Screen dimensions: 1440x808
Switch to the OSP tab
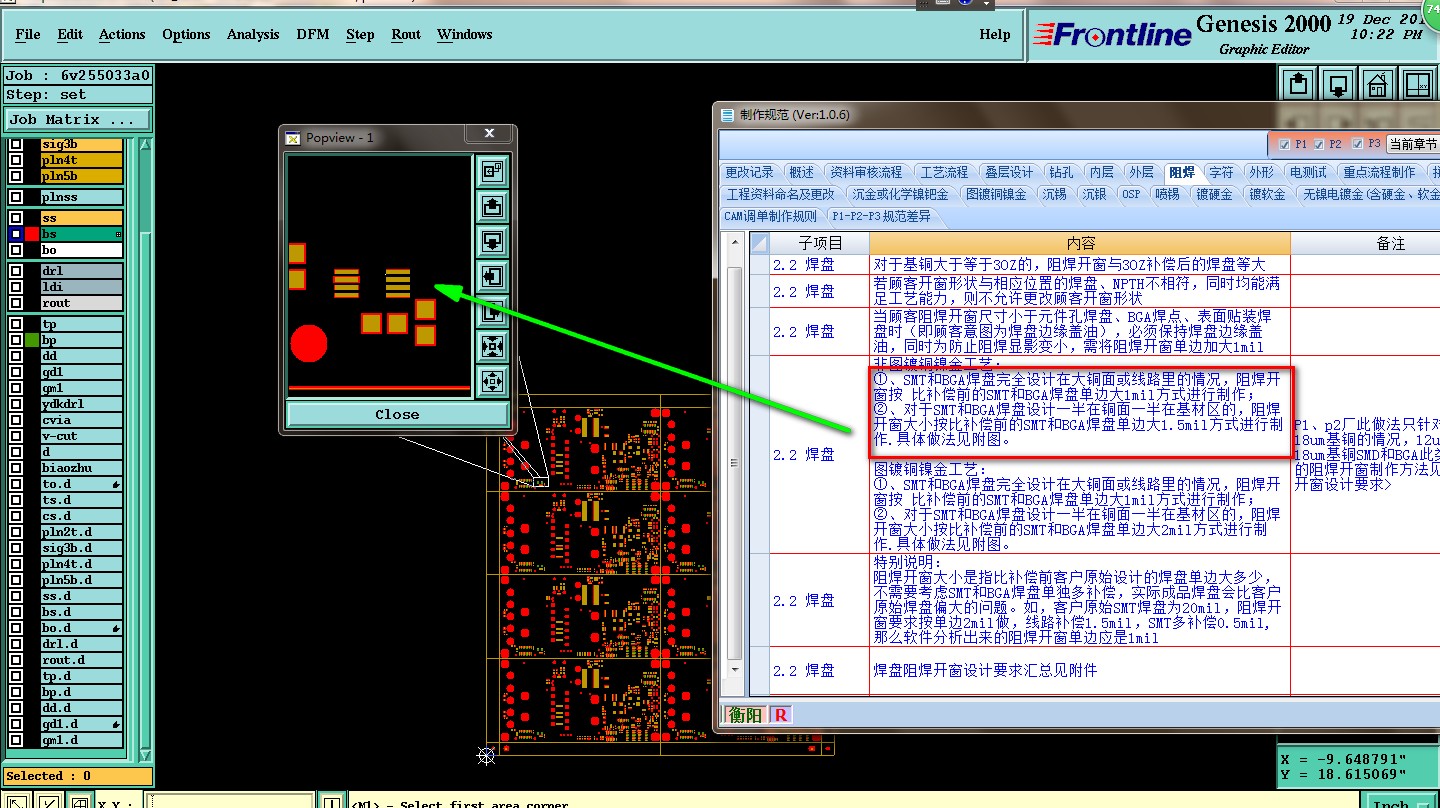tap(1131, 194)
